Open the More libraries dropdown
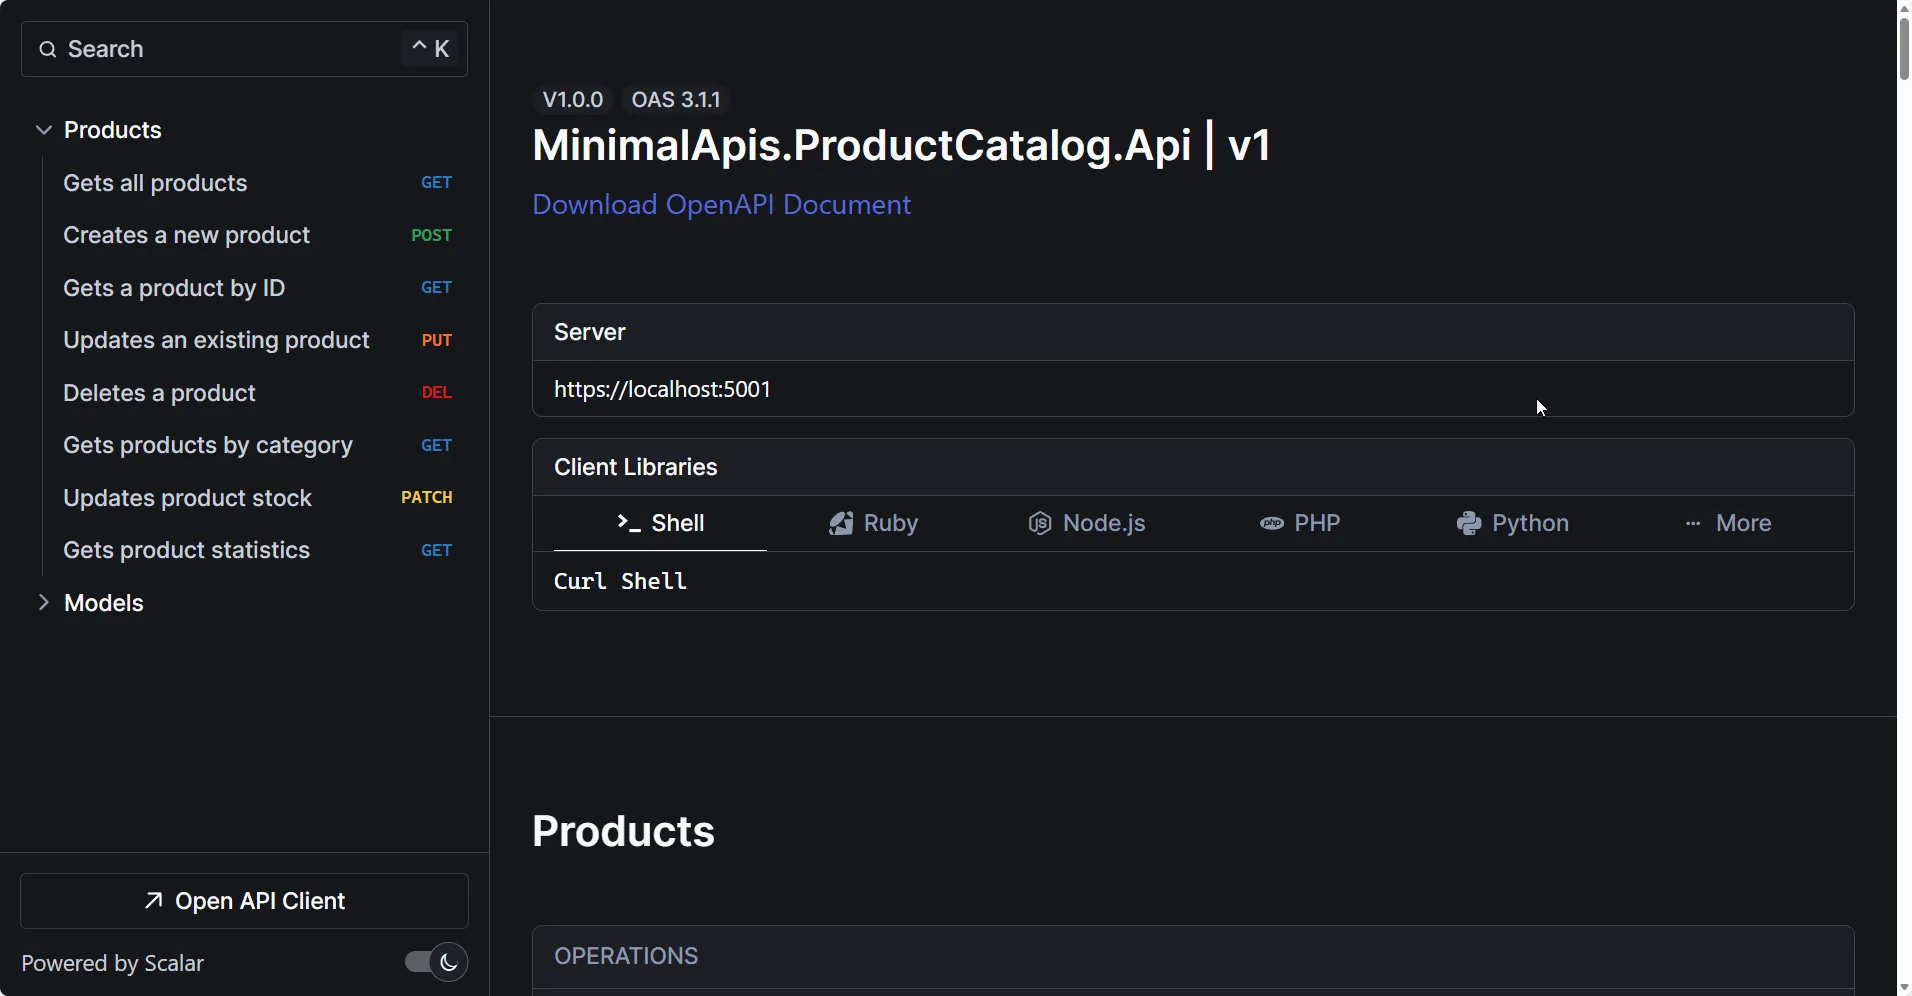This screenshot has width=1912, height=996. point(1739,522)
